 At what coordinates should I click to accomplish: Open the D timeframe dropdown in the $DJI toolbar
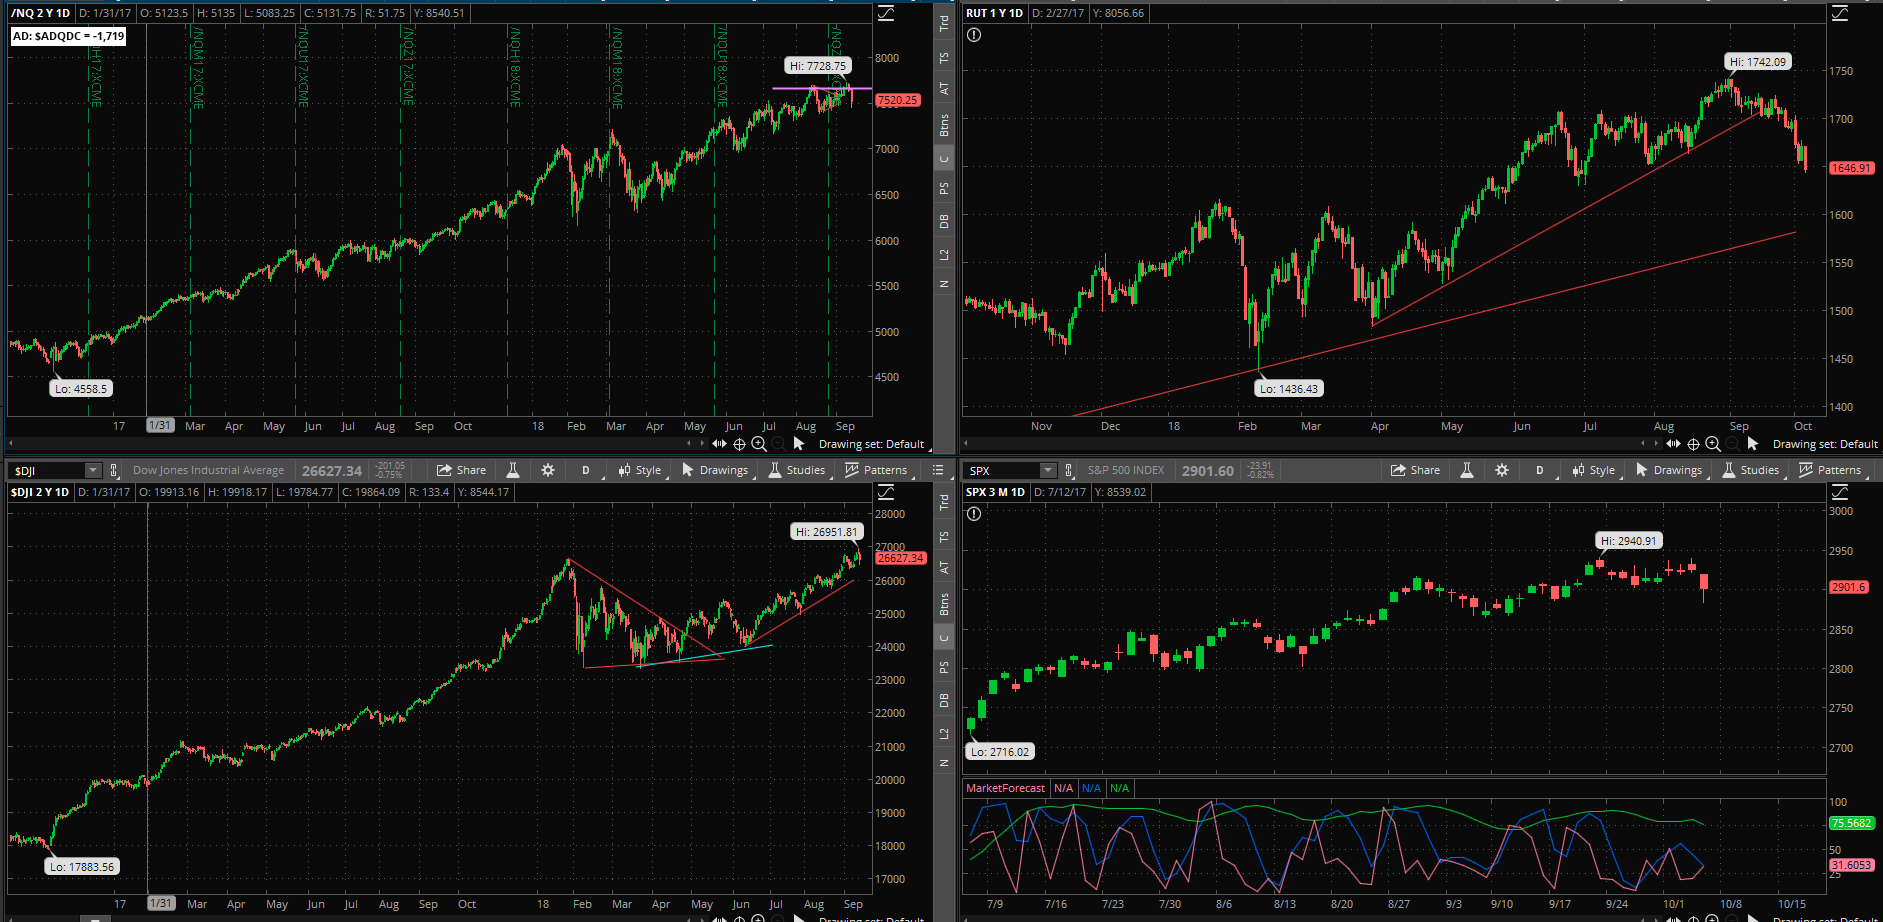tap(586, 470)
